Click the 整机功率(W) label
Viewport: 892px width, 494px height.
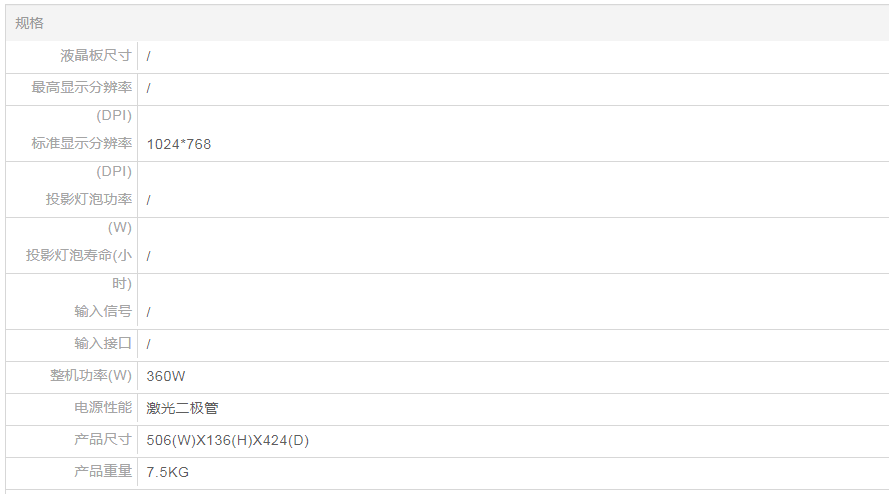91,376
